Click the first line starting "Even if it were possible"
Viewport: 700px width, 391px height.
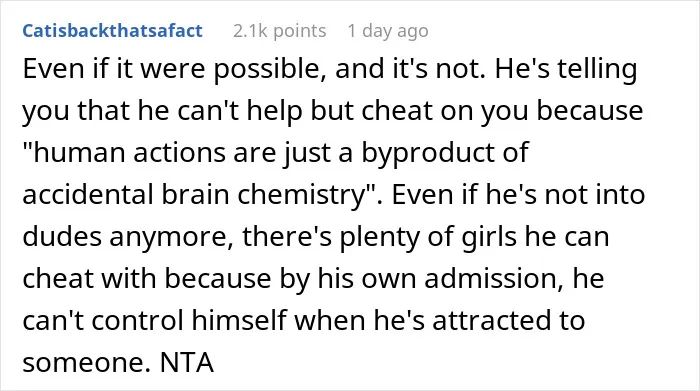point(330,69)
